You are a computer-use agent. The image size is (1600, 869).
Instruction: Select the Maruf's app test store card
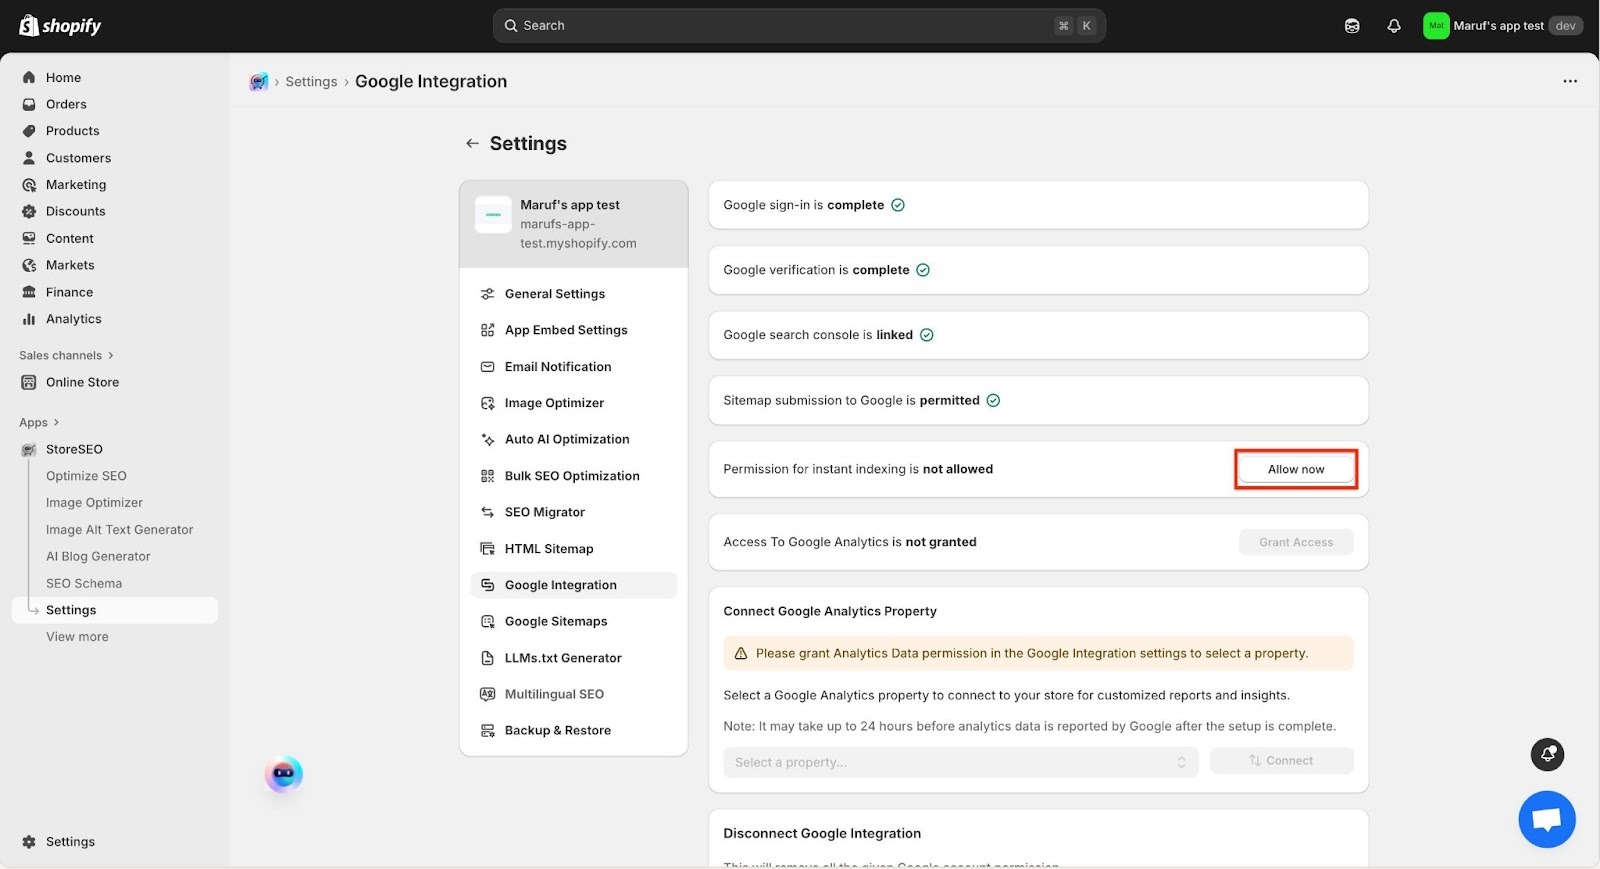coord(574,224)
